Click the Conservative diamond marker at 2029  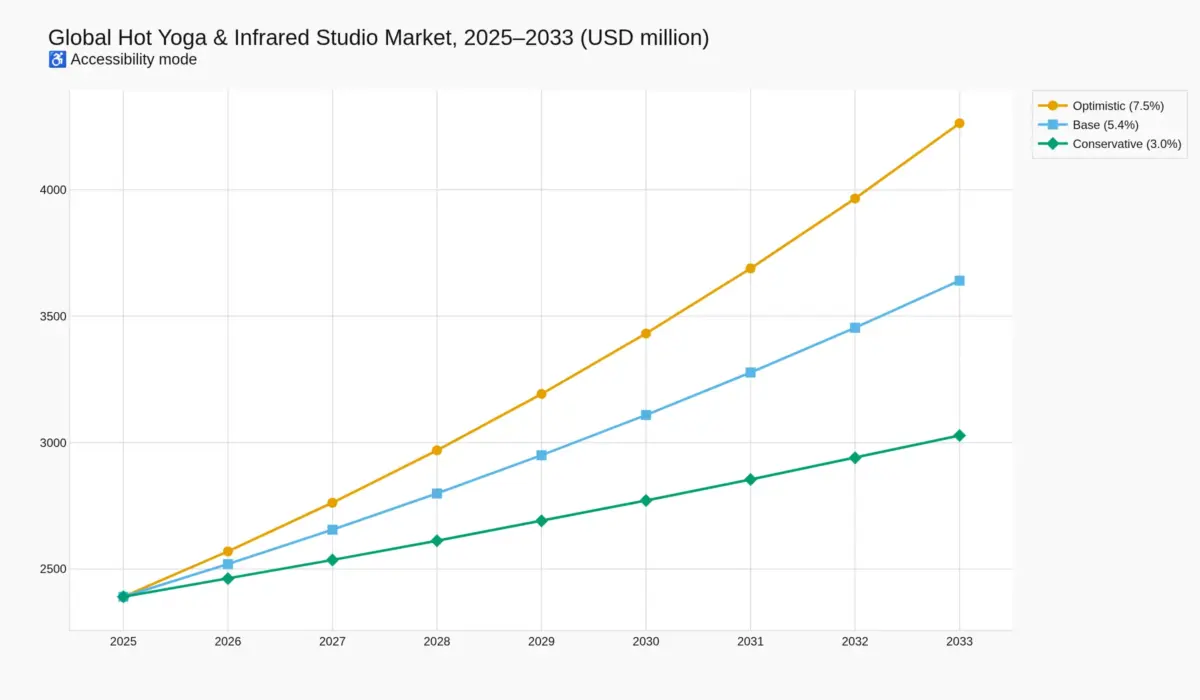tap(541, 521)
